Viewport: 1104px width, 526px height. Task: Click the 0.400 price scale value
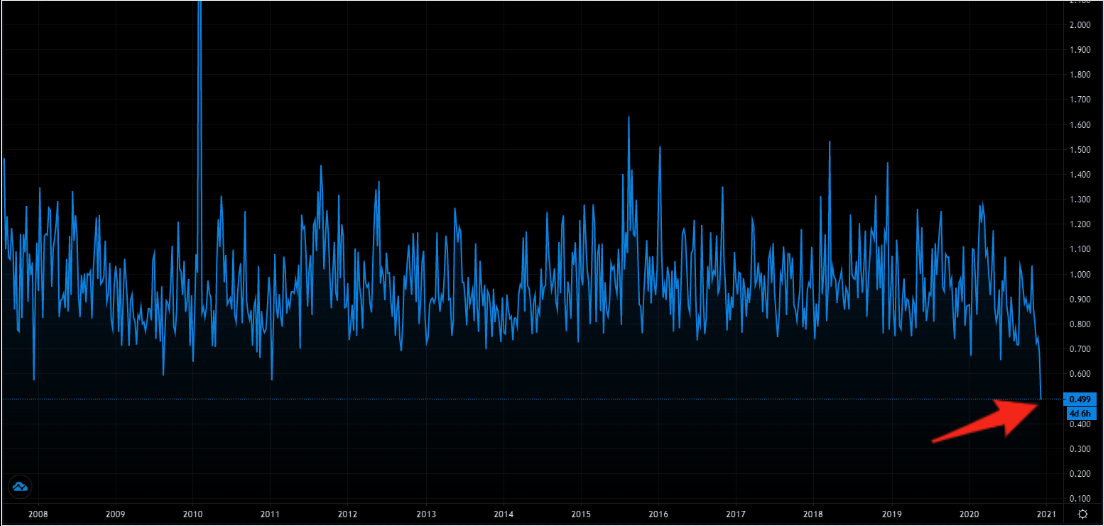point(1079,425)
